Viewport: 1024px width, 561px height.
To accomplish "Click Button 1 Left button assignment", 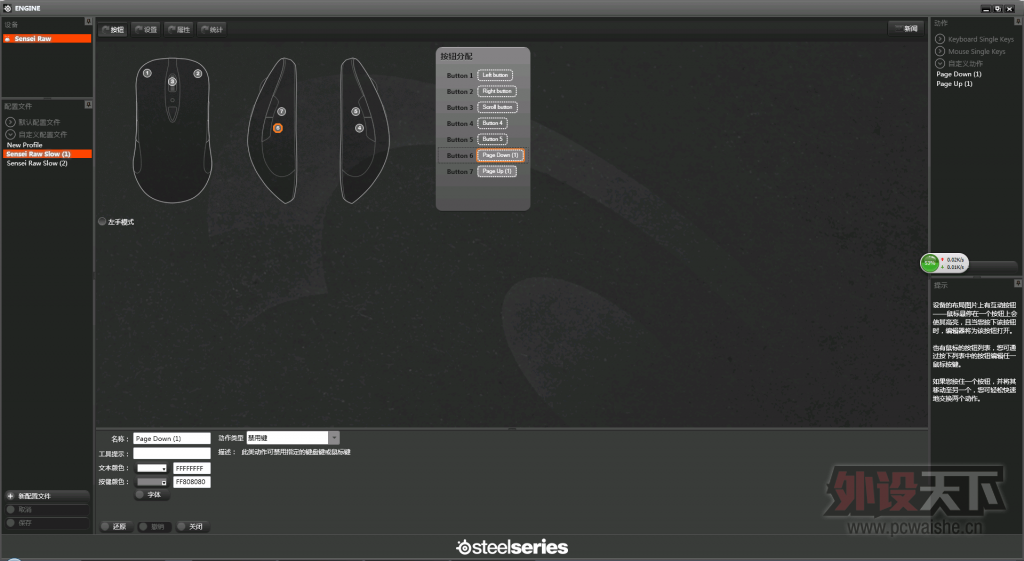I will 495,75.
